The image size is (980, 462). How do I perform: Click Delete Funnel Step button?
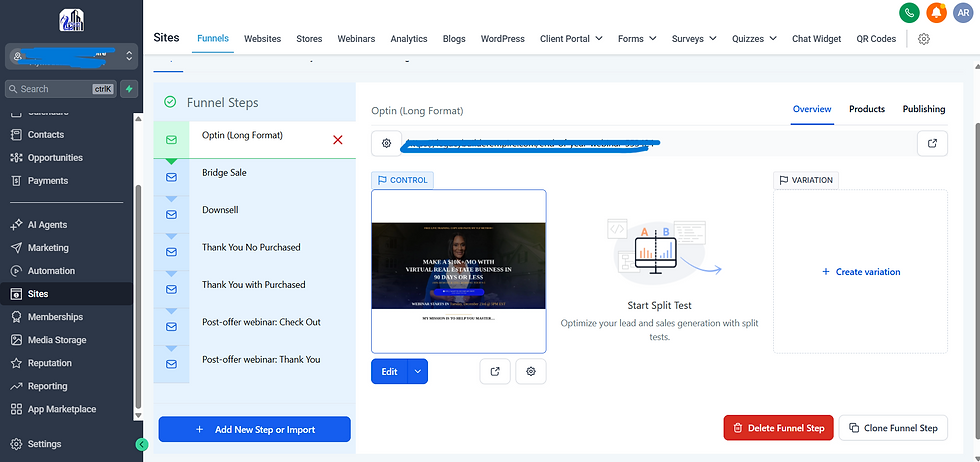[x=778, y=428]
